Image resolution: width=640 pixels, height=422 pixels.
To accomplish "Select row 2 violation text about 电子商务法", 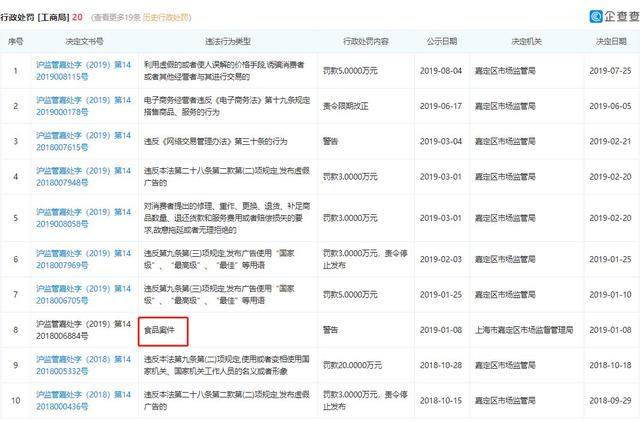I will [x=227, y=106].
